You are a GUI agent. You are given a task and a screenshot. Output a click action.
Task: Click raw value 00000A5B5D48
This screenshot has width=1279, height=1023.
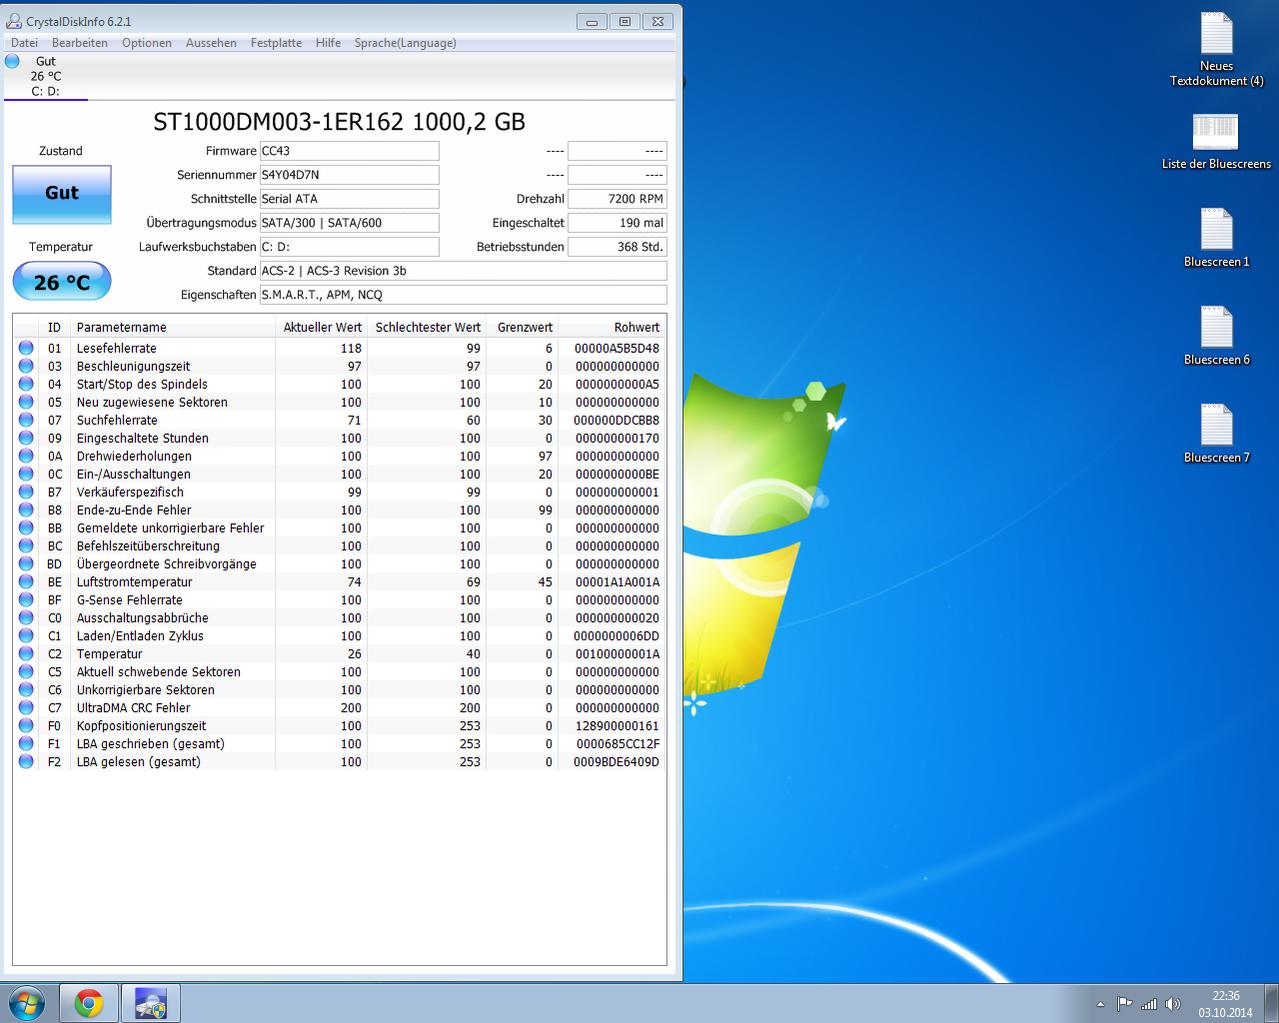click(616, 348)
